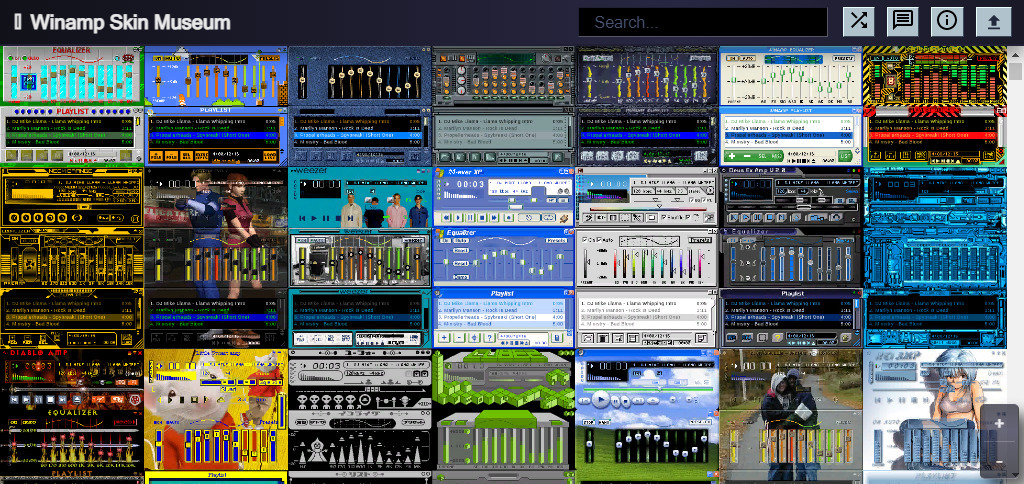The height and width of the screenshot is (484, 1024).
Task: Open the black-and-white alien icons skin
Action: (x=359, y=416)
